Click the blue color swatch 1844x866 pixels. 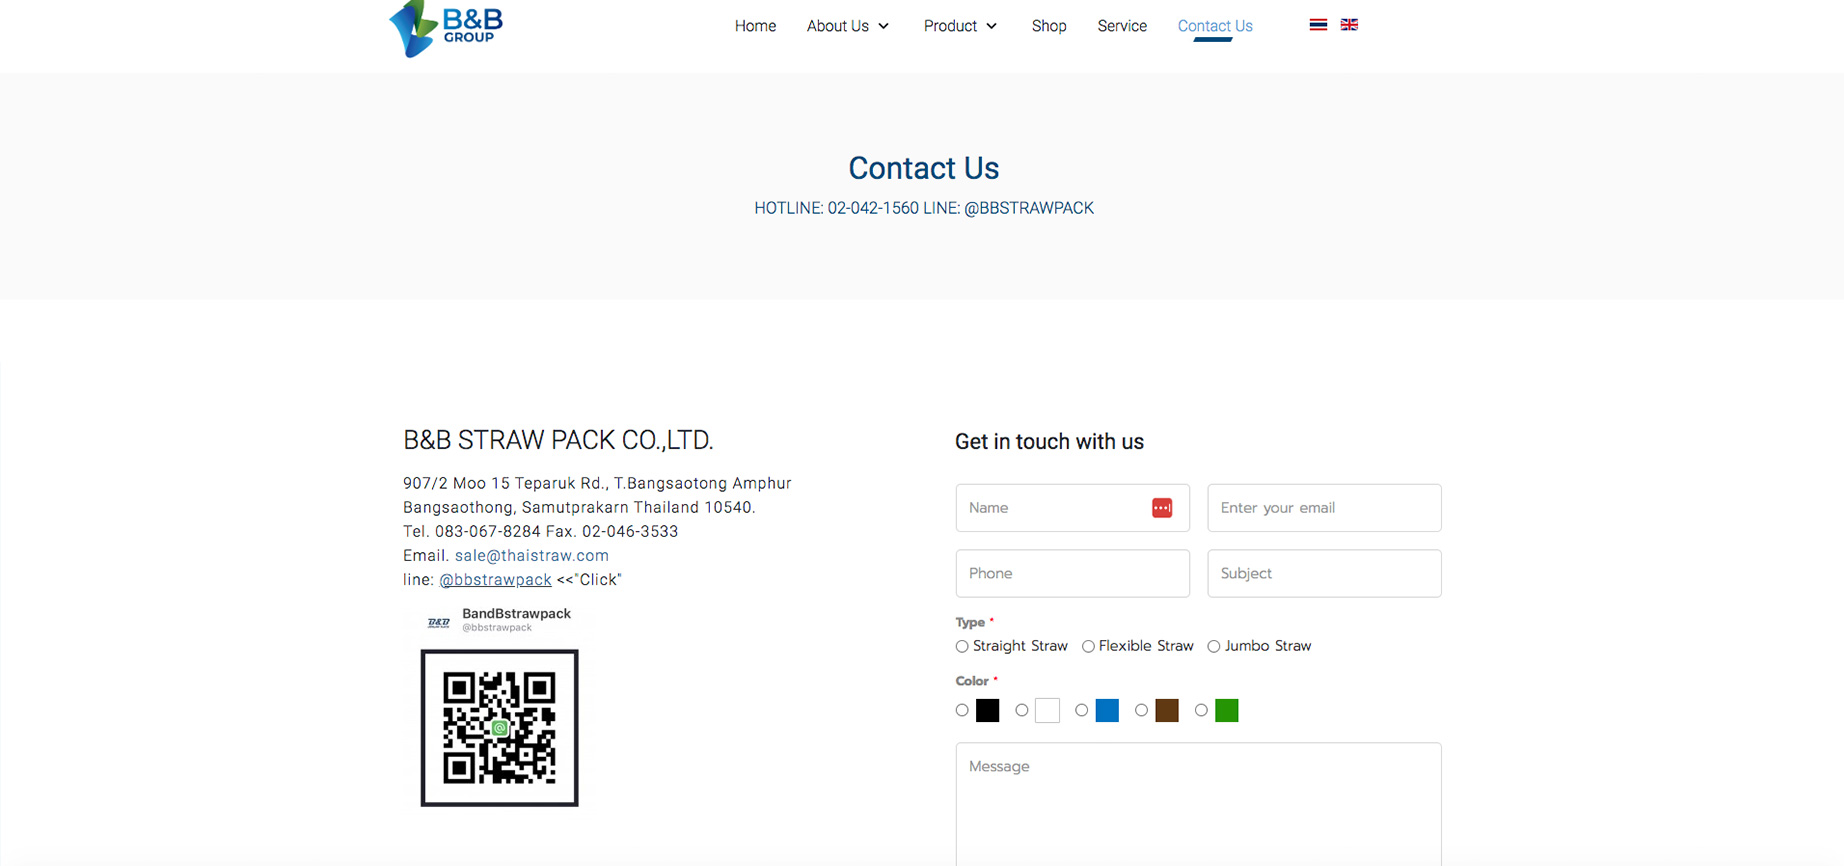click(1107, 711)
